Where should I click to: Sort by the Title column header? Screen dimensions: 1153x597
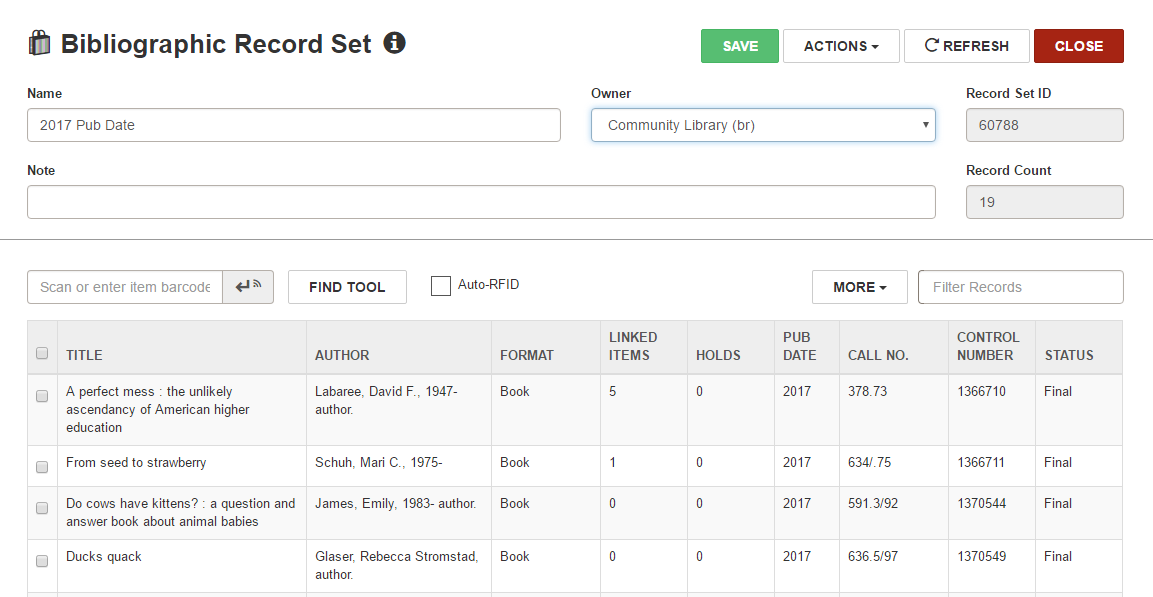pyautogui.click(x=85, y=355)
